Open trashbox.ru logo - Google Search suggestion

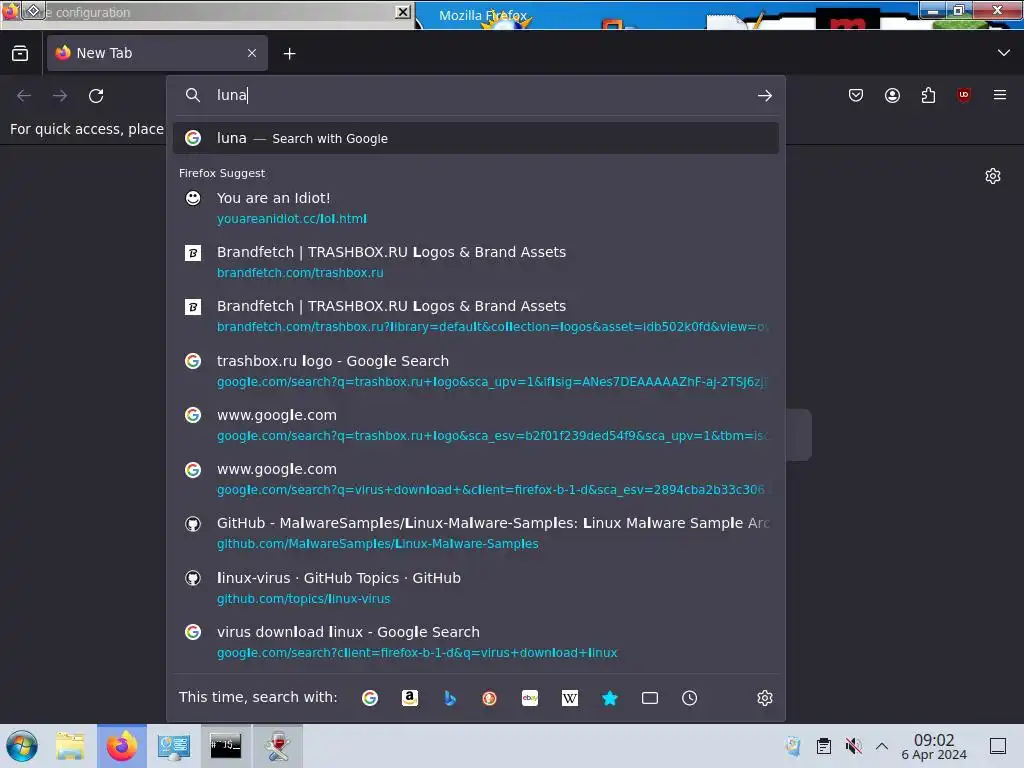click(475, 371)
